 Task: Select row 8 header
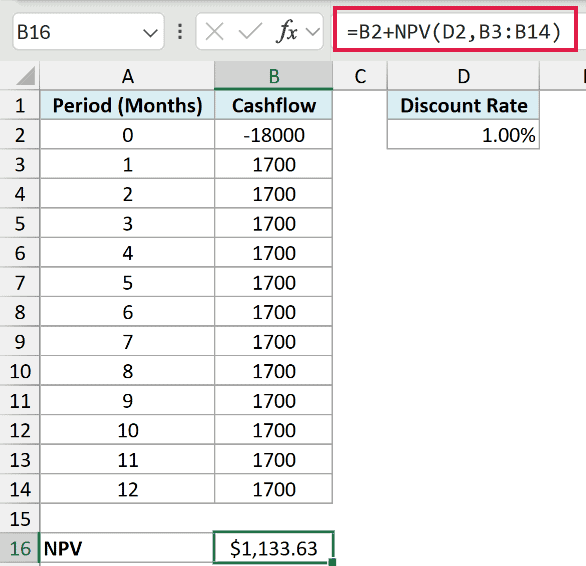[19, 312]
